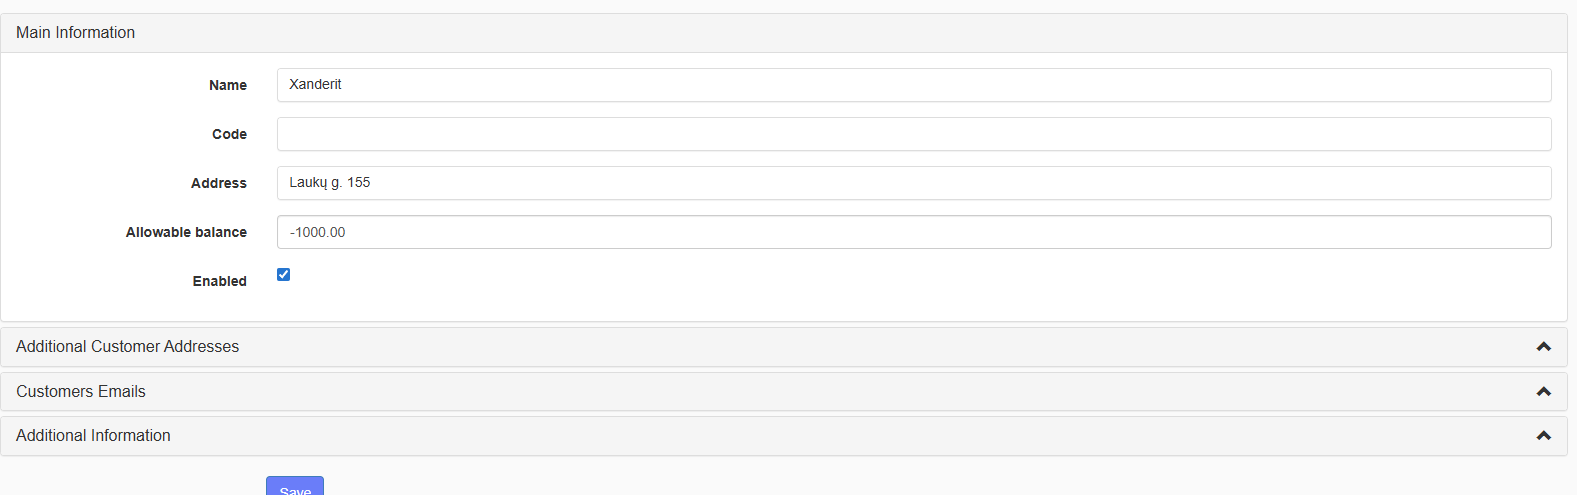This screenshot has width=1577, height=495.
Task: Expand the Additional Information panel heading
Action: click(x=93, y=436)
